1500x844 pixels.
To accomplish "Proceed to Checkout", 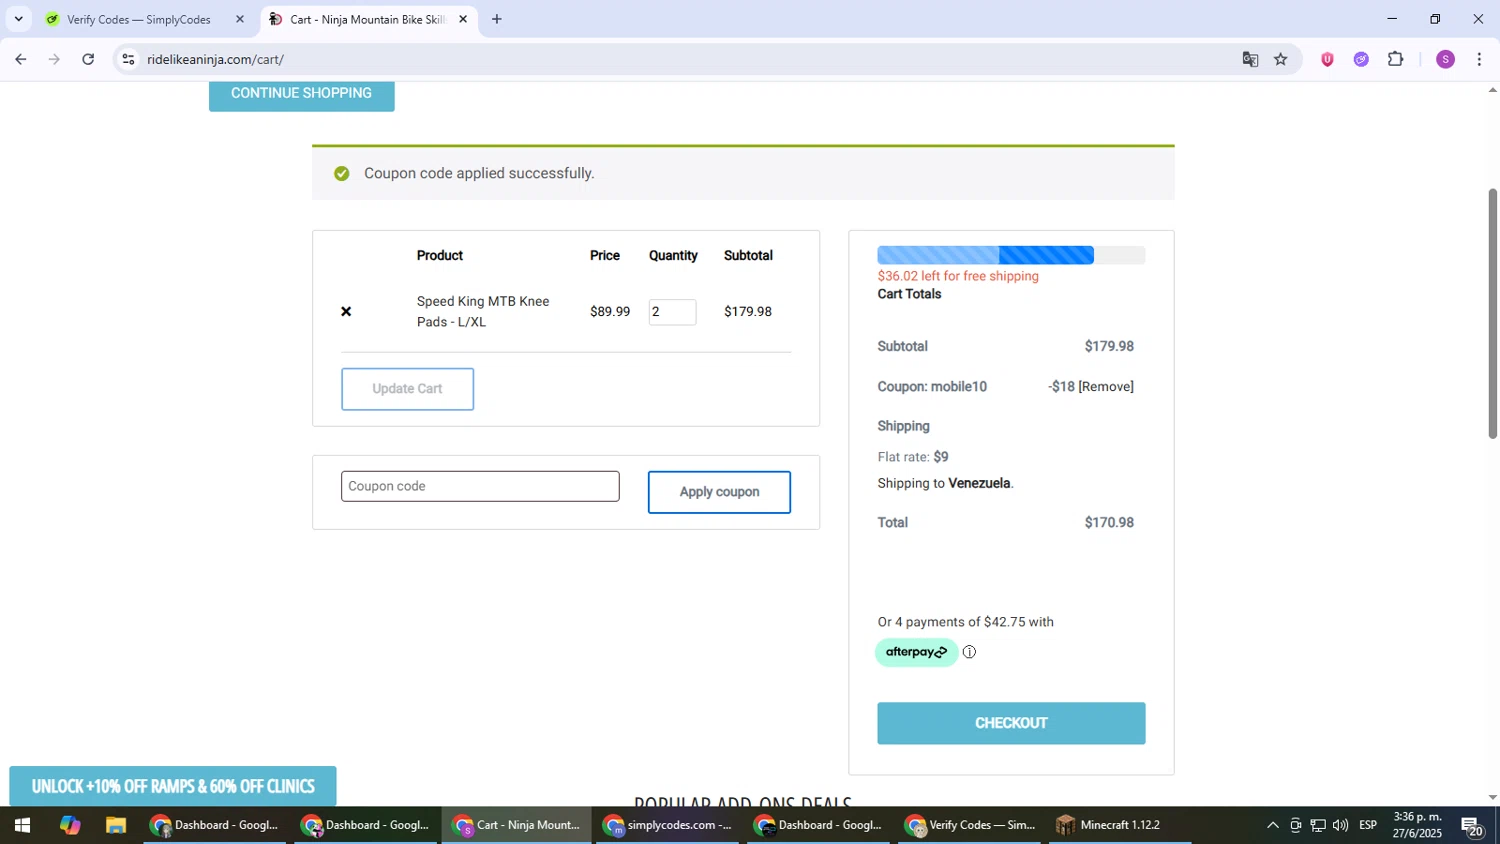I will [1011, 723].
